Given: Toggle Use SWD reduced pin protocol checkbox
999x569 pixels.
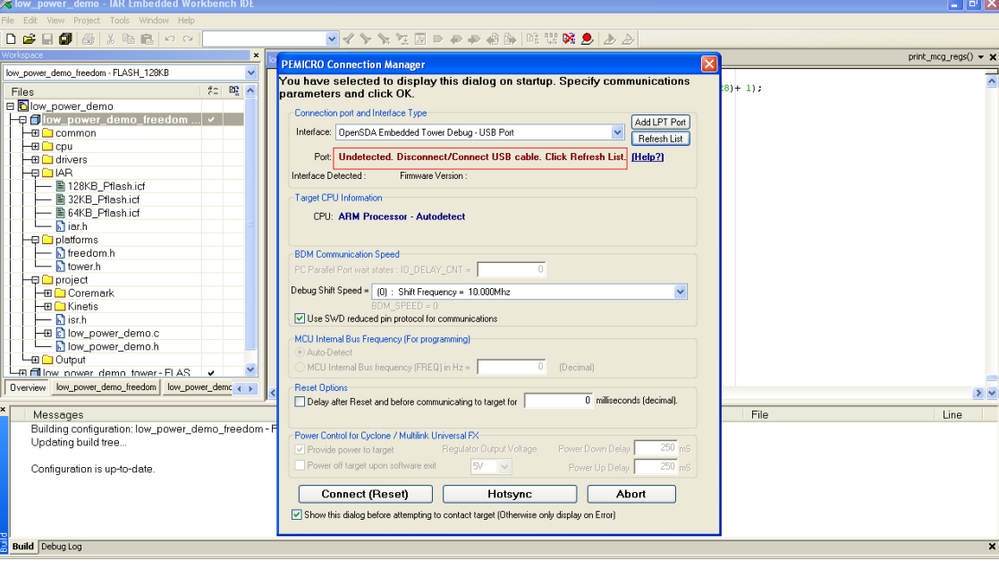Looking at the screenshot, I should click(299, 318).
